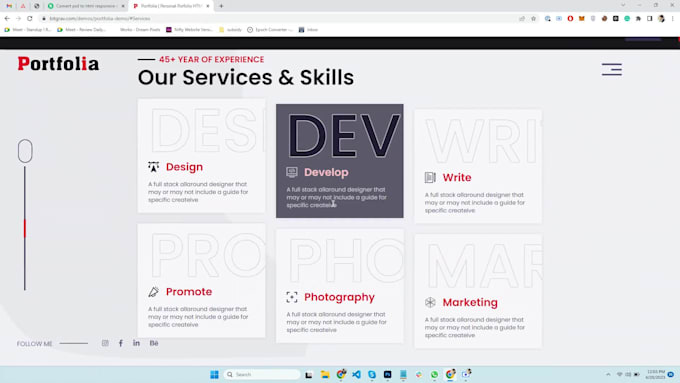Click the Design service icon
680x383 pixels.
pos(154,167)
